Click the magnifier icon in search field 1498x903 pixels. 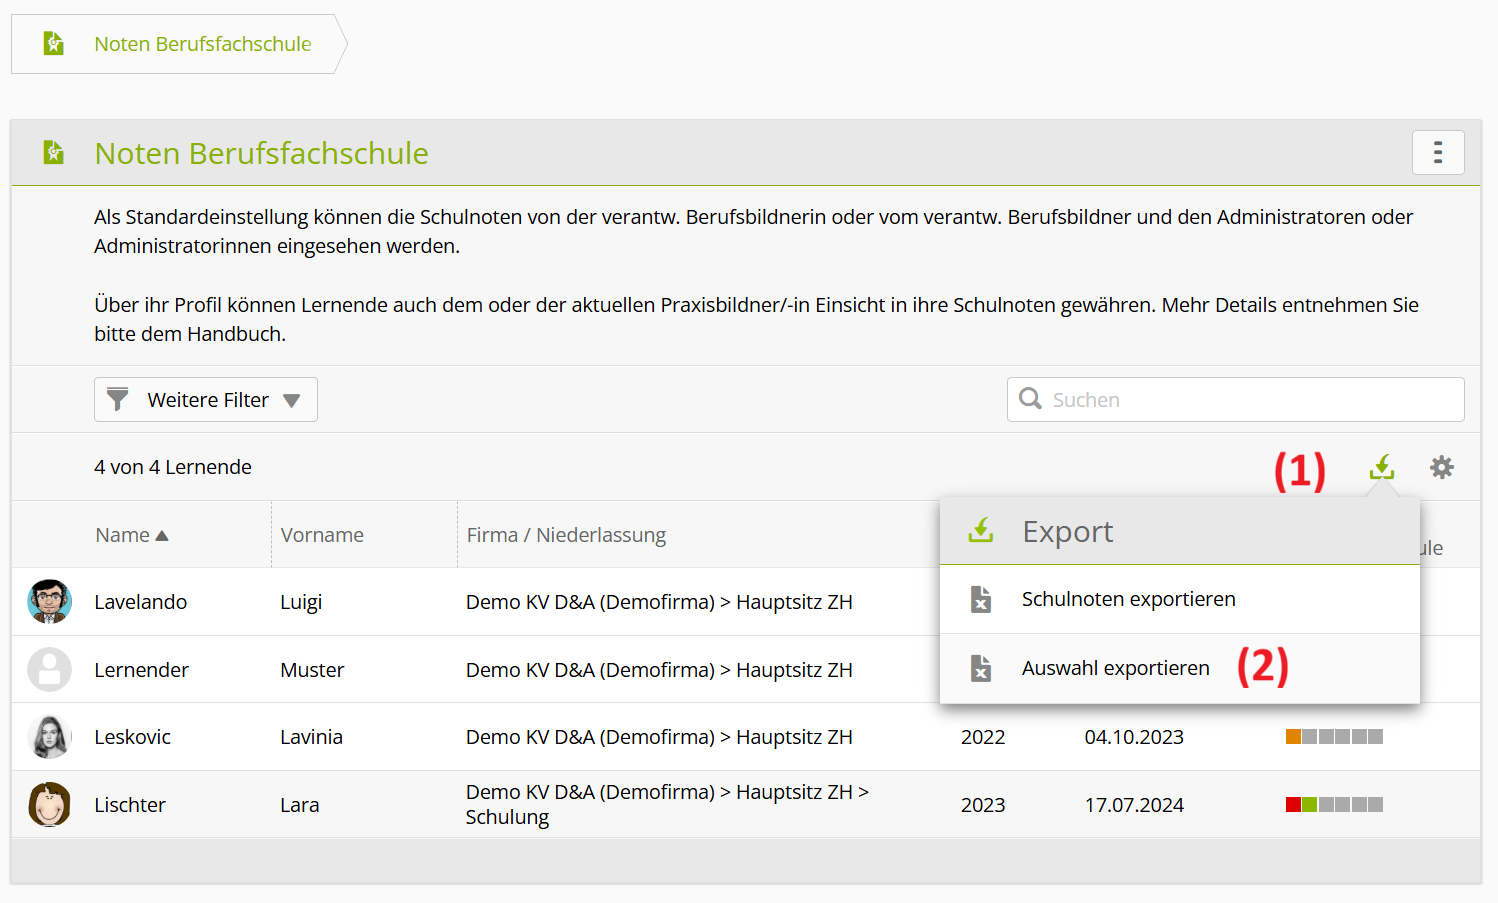(x=1030, y=399)
